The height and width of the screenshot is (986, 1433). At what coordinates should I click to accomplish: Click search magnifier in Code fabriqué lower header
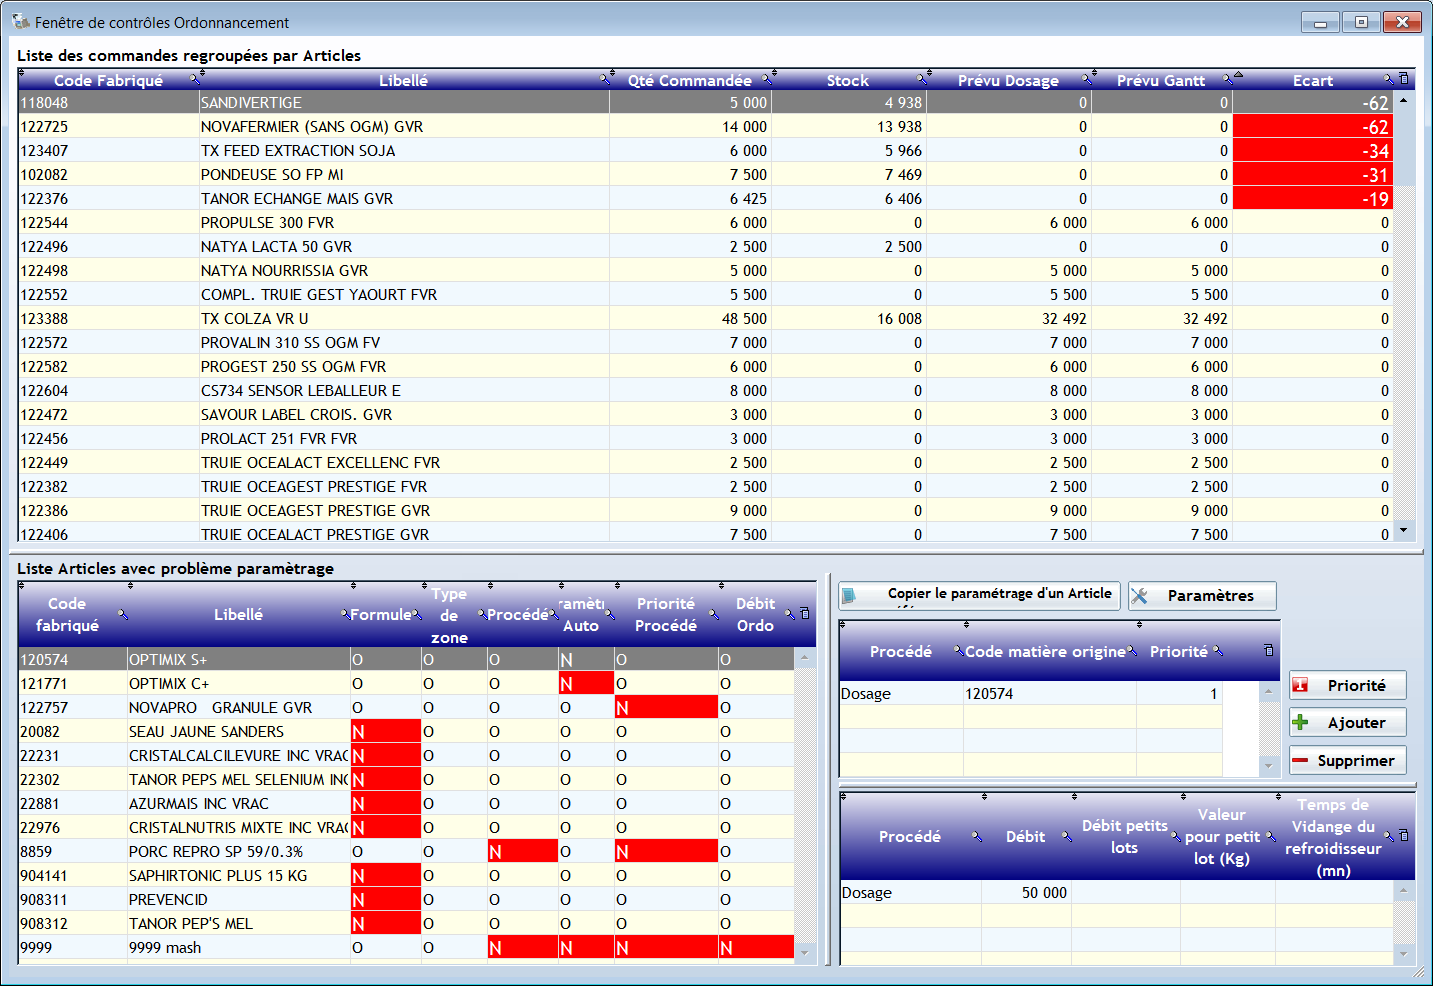123,614
